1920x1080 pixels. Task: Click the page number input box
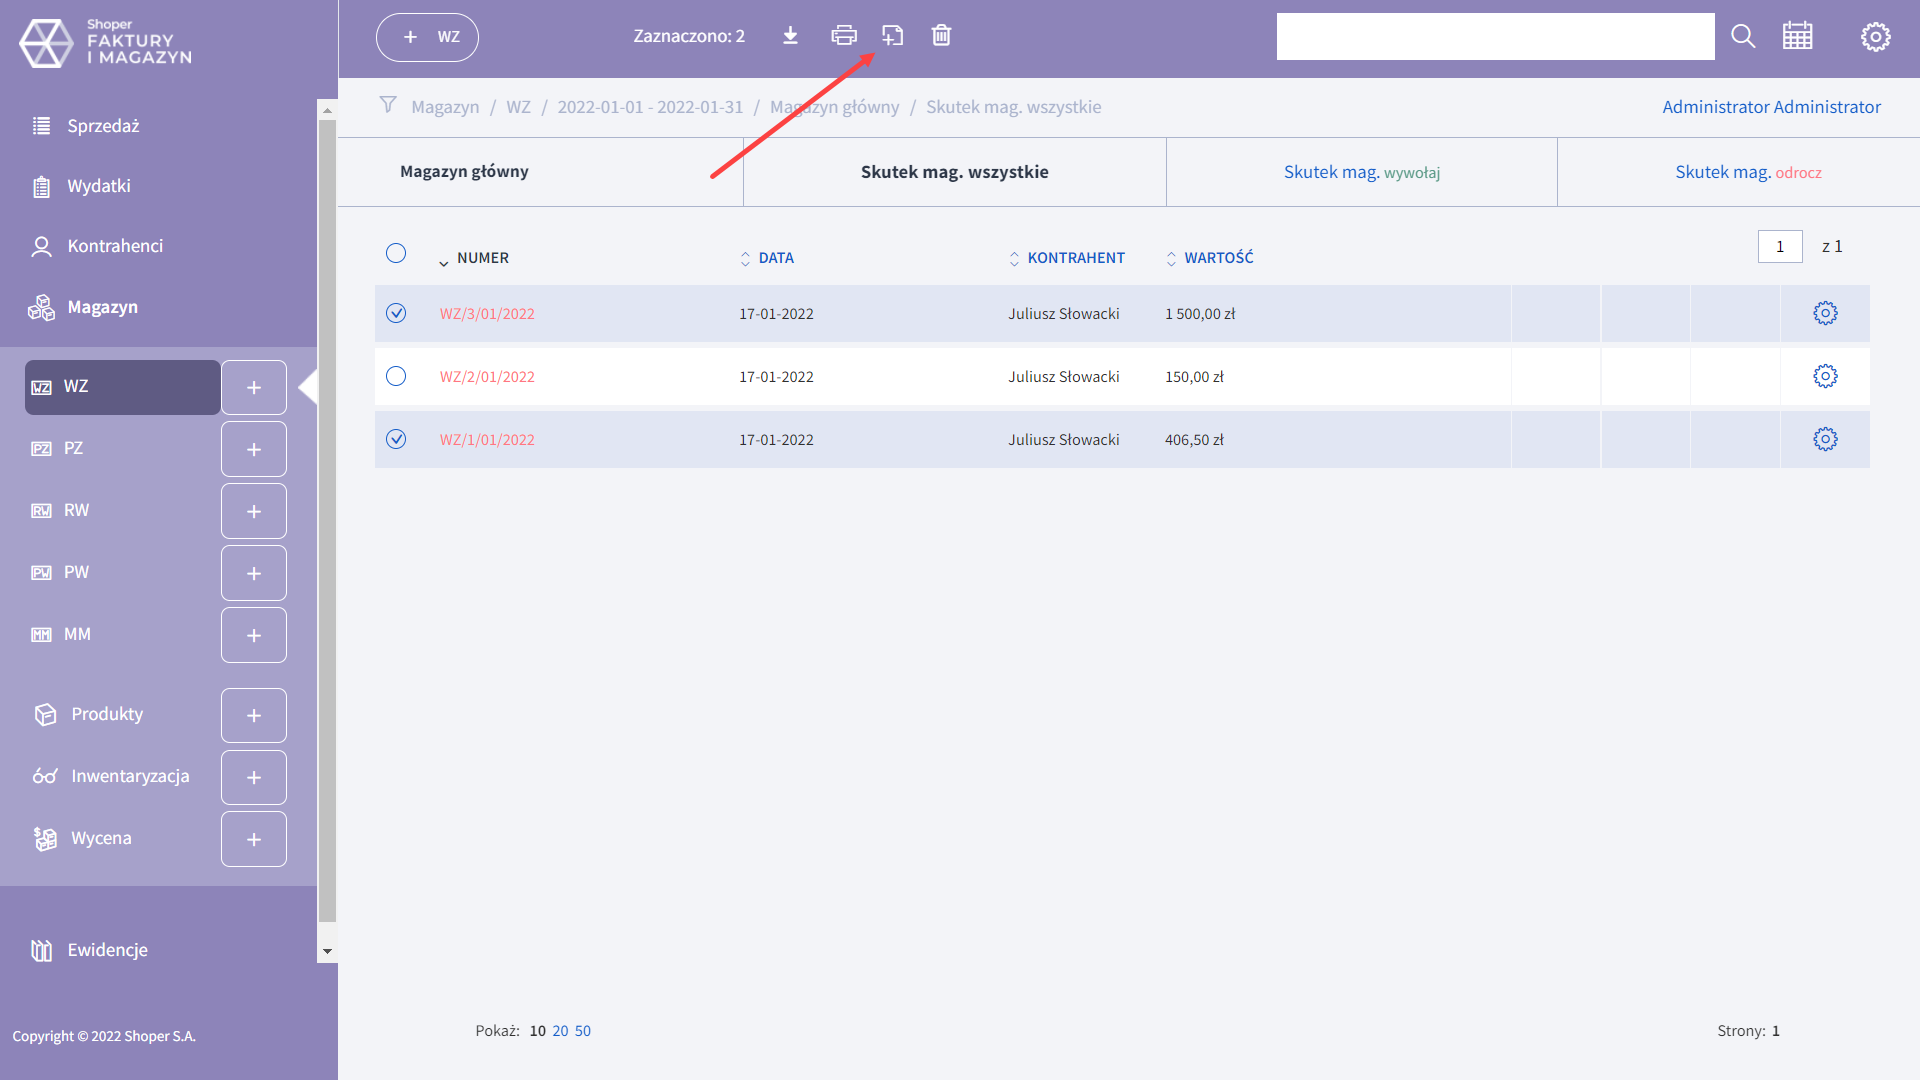[x=1780, y=246]
